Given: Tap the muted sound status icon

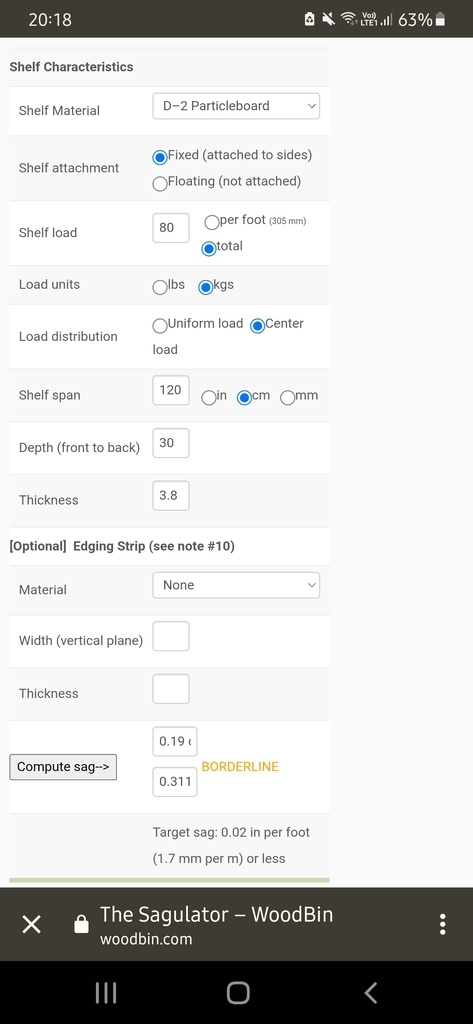Looking at the screenshot, I should point(329,20).
